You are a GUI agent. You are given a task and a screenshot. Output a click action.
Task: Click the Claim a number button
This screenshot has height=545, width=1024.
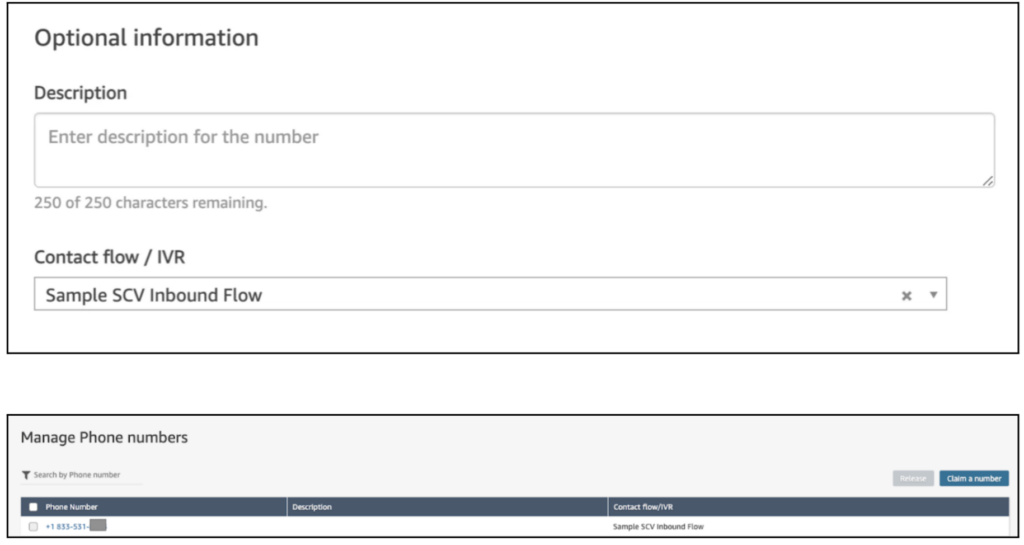click(x=973, y=478)
